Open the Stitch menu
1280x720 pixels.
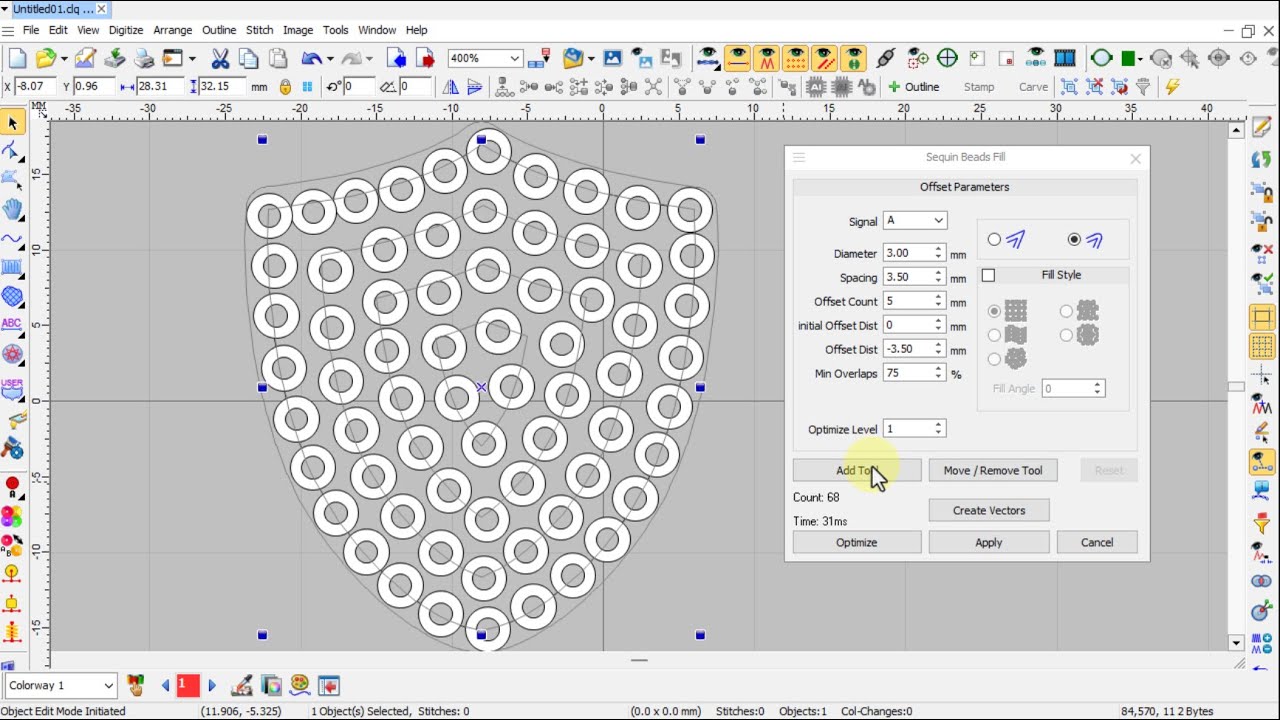pyautogui.click(x=259, y=30)
